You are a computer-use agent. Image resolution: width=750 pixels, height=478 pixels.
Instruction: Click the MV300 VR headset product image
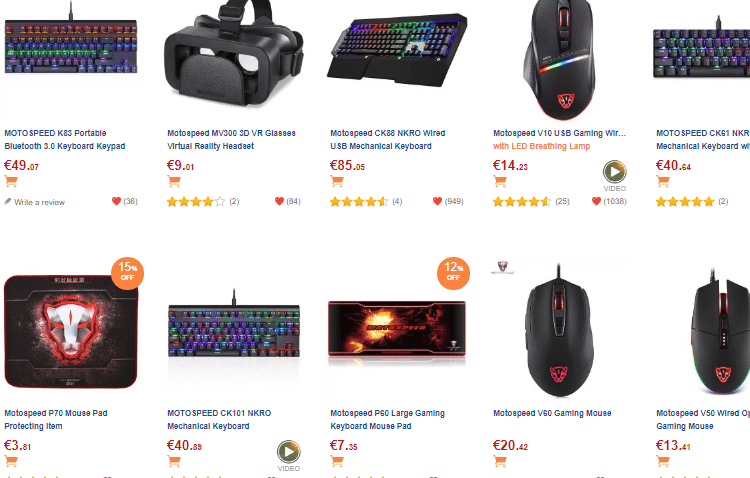pos(233,54)
